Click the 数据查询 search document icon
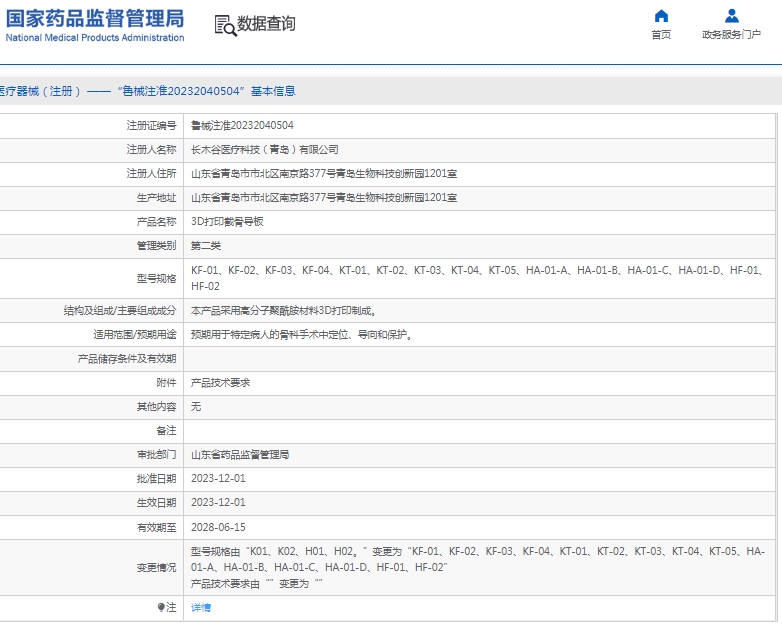This screenshot has width=782, height=627. click(x=225, y=25)
